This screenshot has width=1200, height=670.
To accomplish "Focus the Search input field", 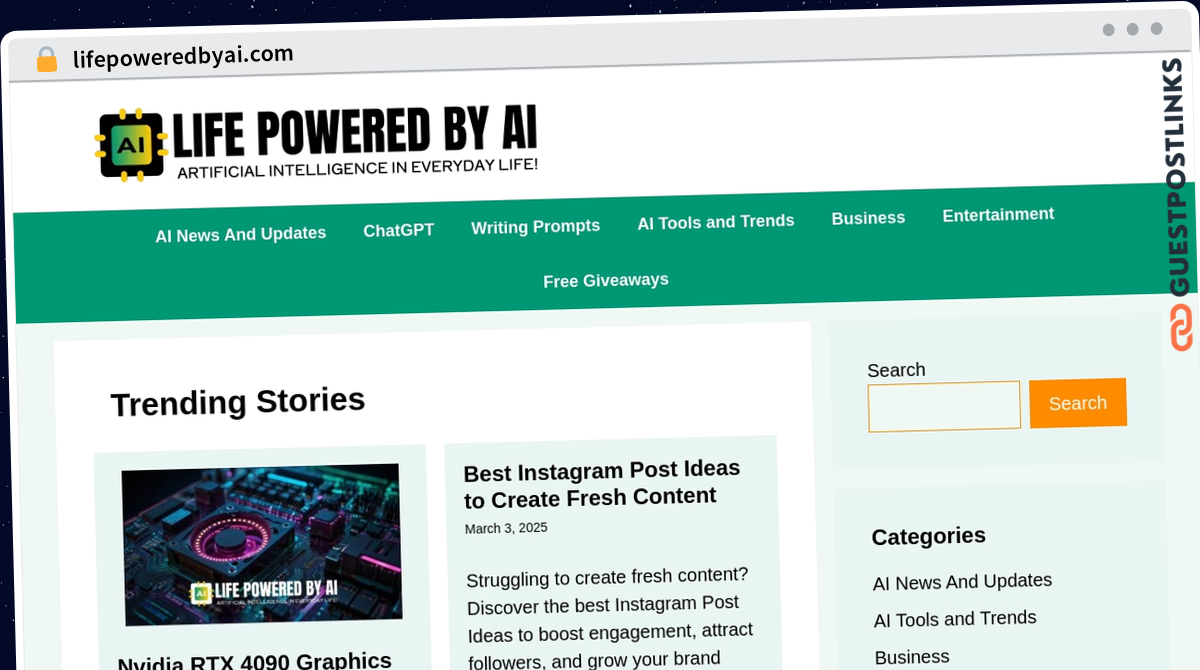I will [x=943, y=406].
